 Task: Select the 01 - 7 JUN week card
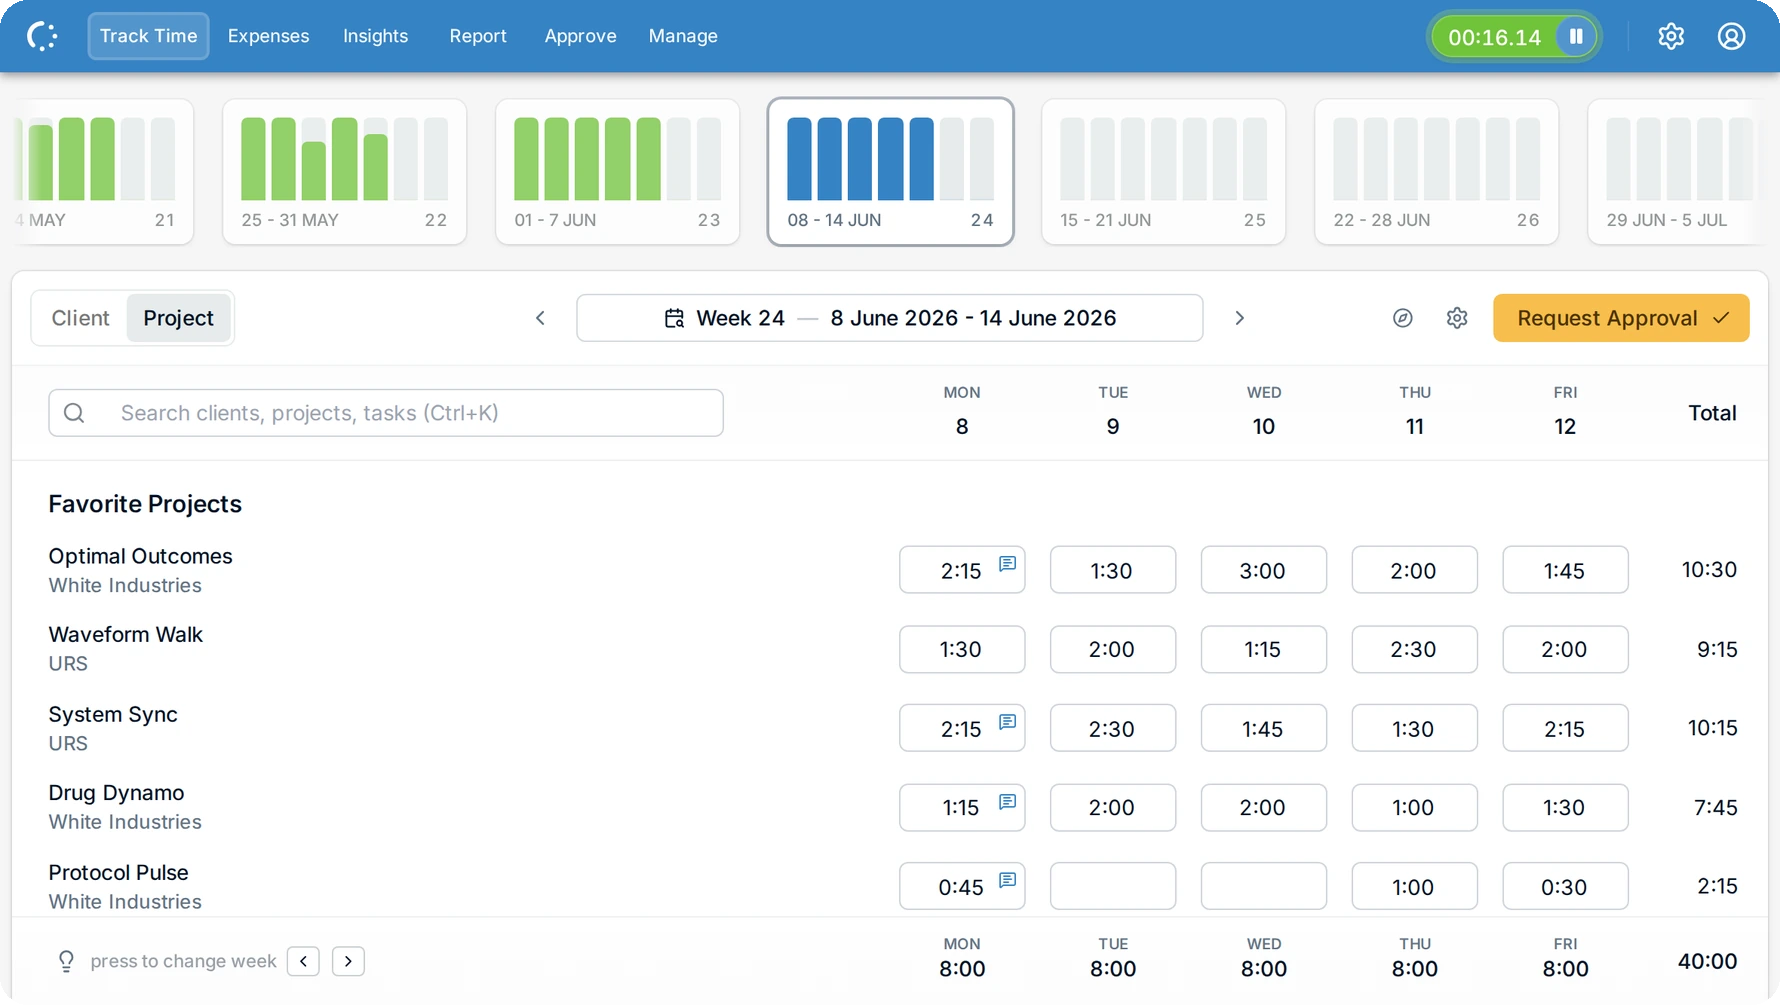point(617,172)
